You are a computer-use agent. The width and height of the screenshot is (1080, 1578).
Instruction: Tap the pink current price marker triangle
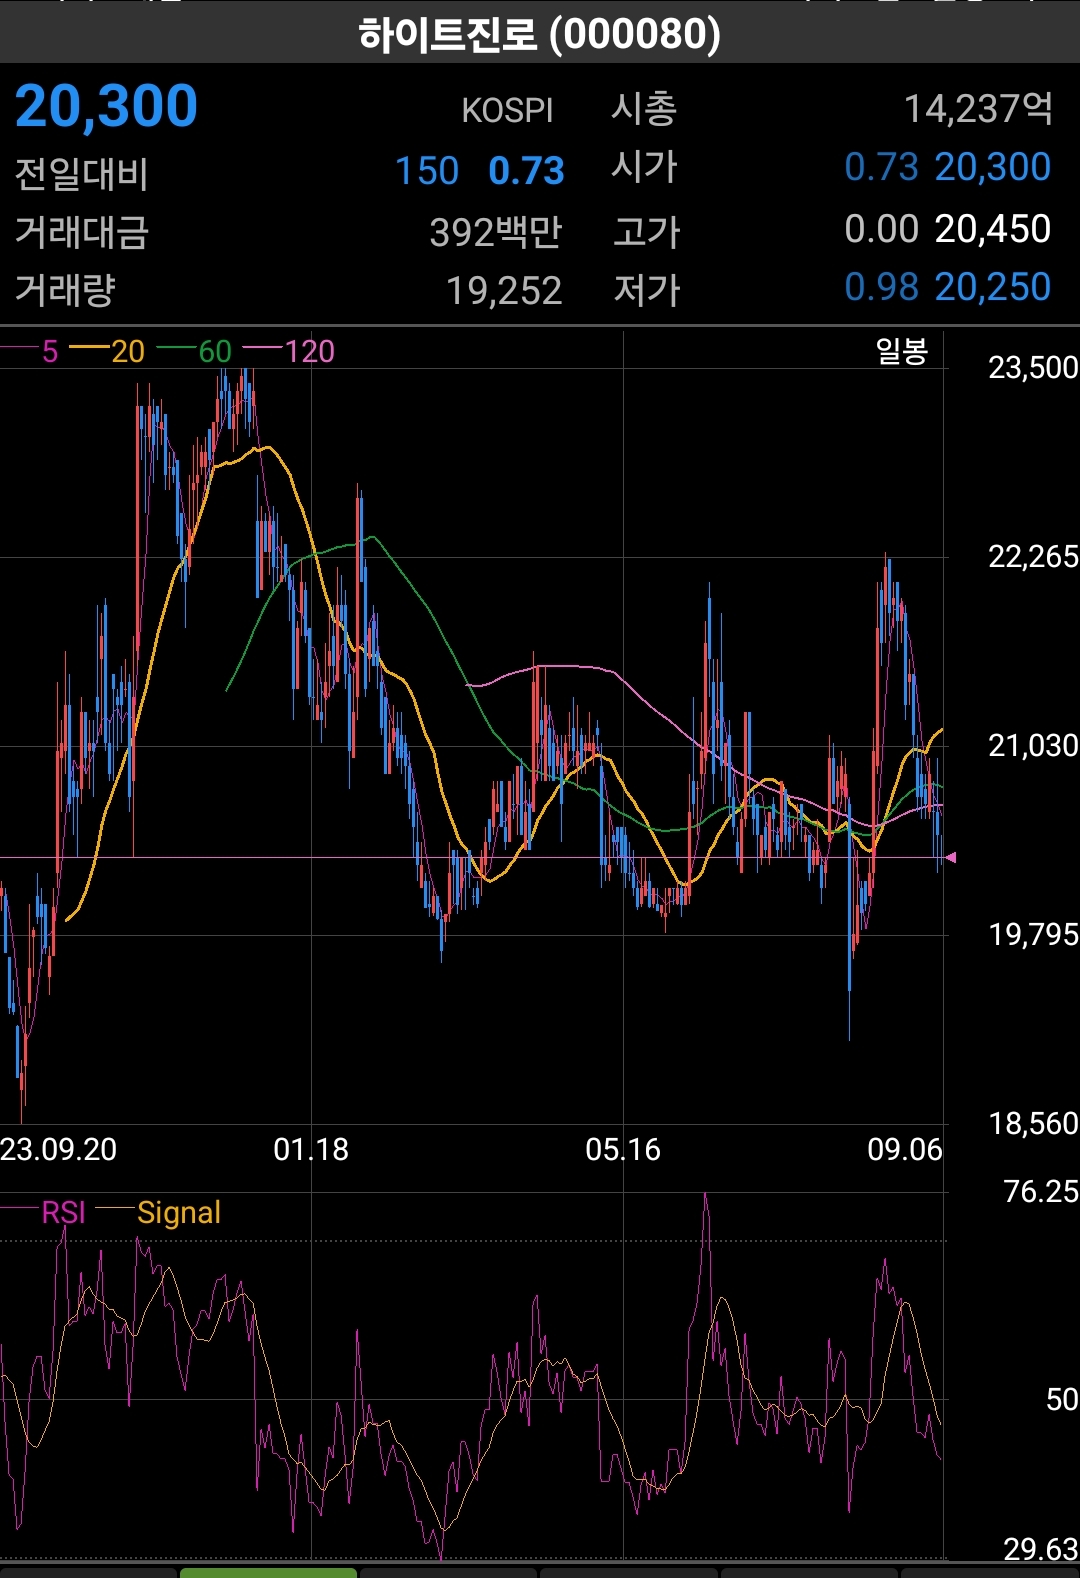(x=951, y=857)
